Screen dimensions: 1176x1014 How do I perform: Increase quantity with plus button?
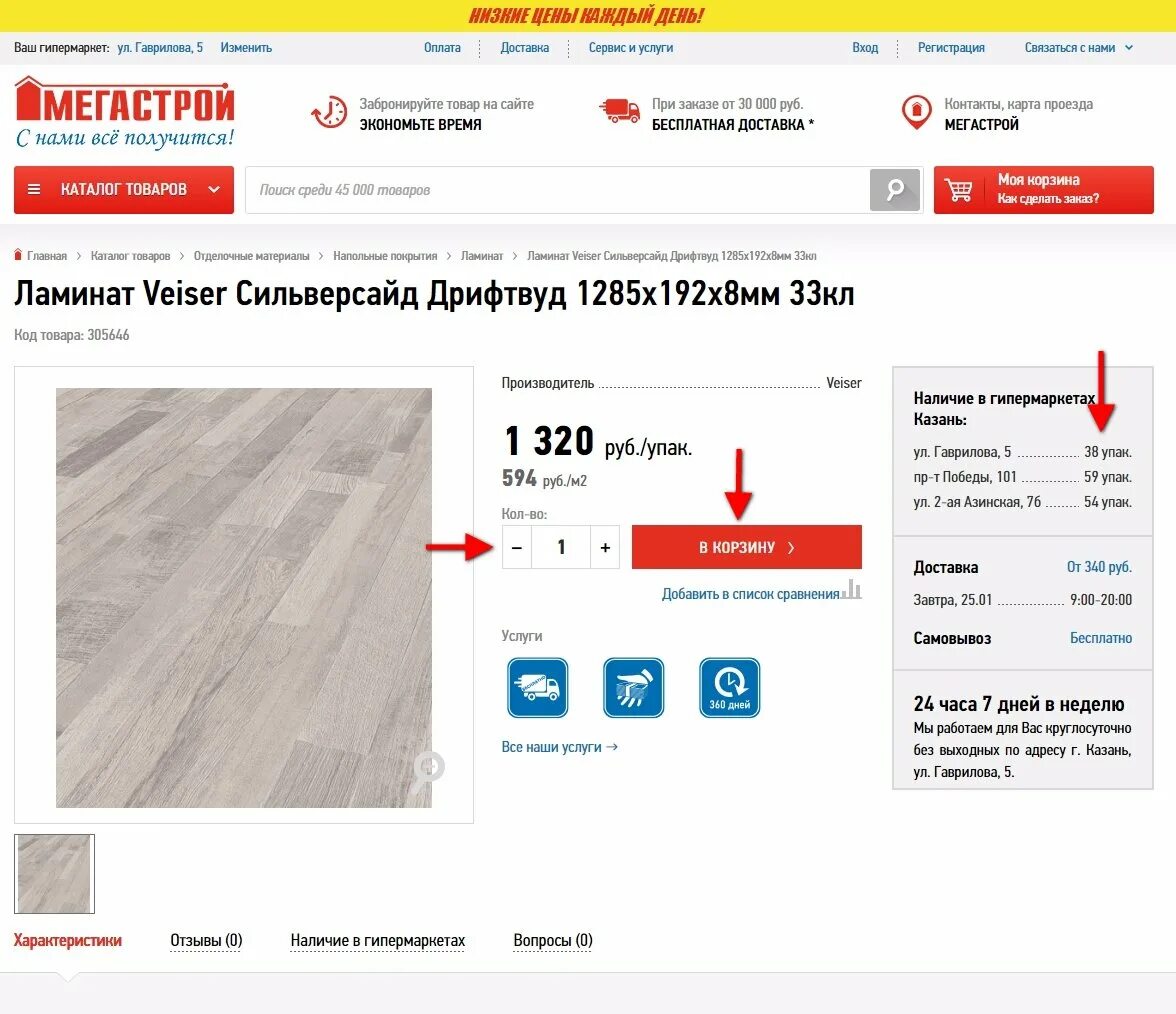pos(605,548)
